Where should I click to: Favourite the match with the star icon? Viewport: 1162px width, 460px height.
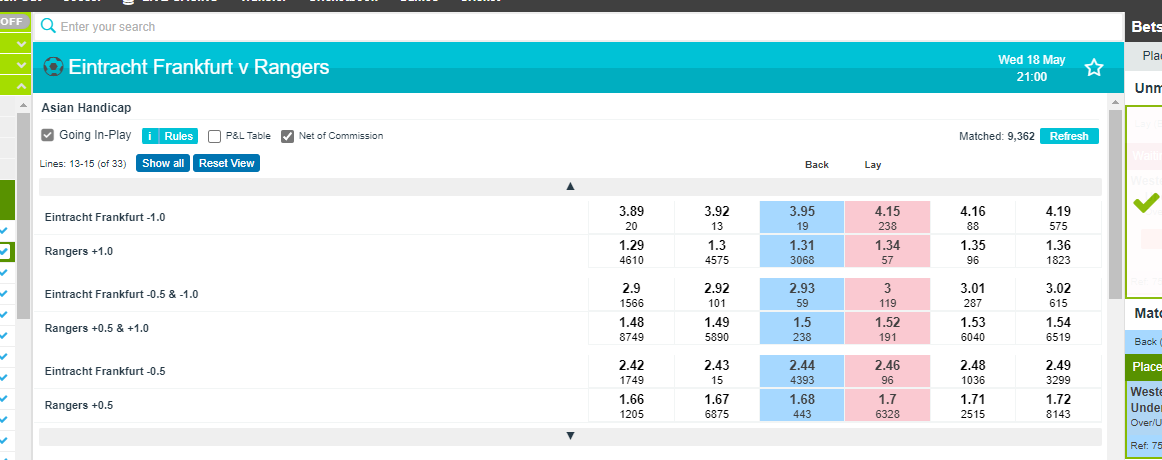(x=1094, y=67)
